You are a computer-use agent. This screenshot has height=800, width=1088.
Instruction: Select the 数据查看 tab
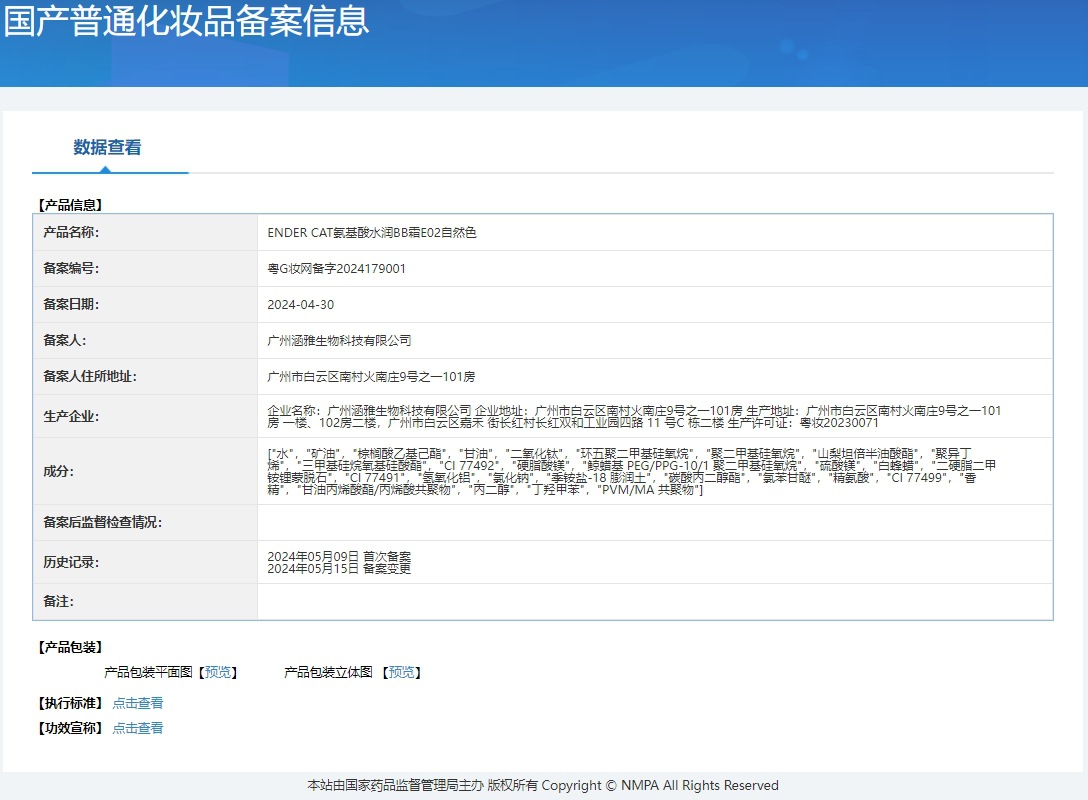click(x=108, y=147)
